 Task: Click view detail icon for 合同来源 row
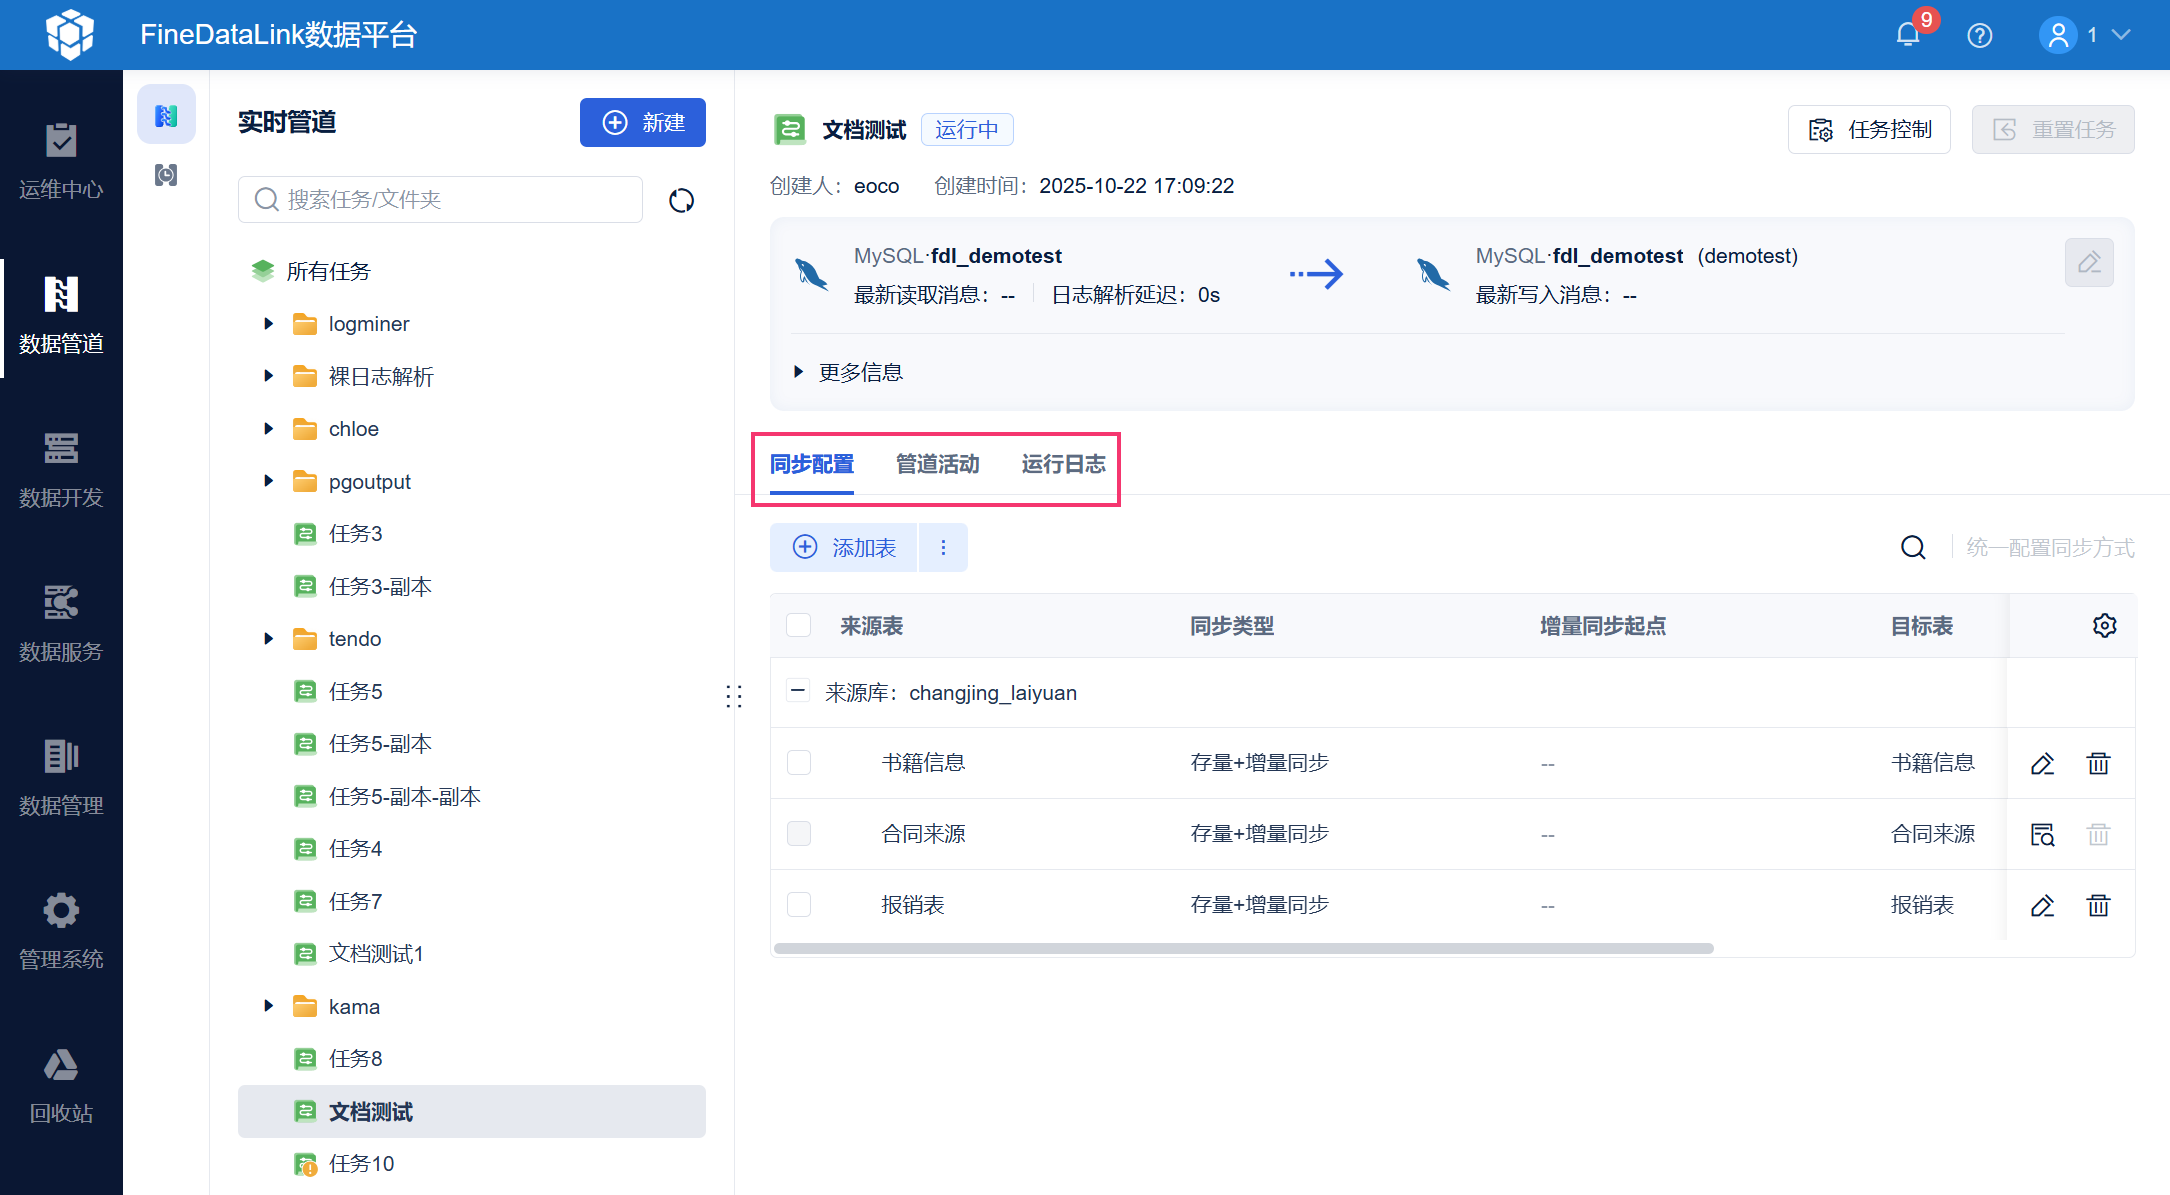2042,834
